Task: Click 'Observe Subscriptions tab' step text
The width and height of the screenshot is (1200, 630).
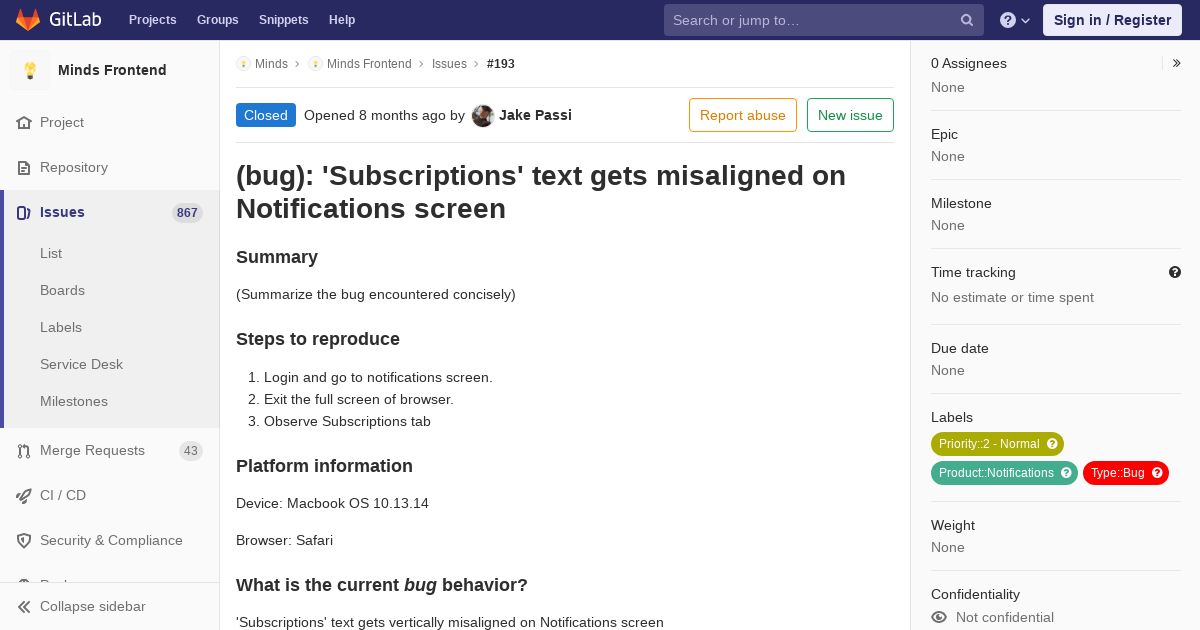Action: pos(347,421)
